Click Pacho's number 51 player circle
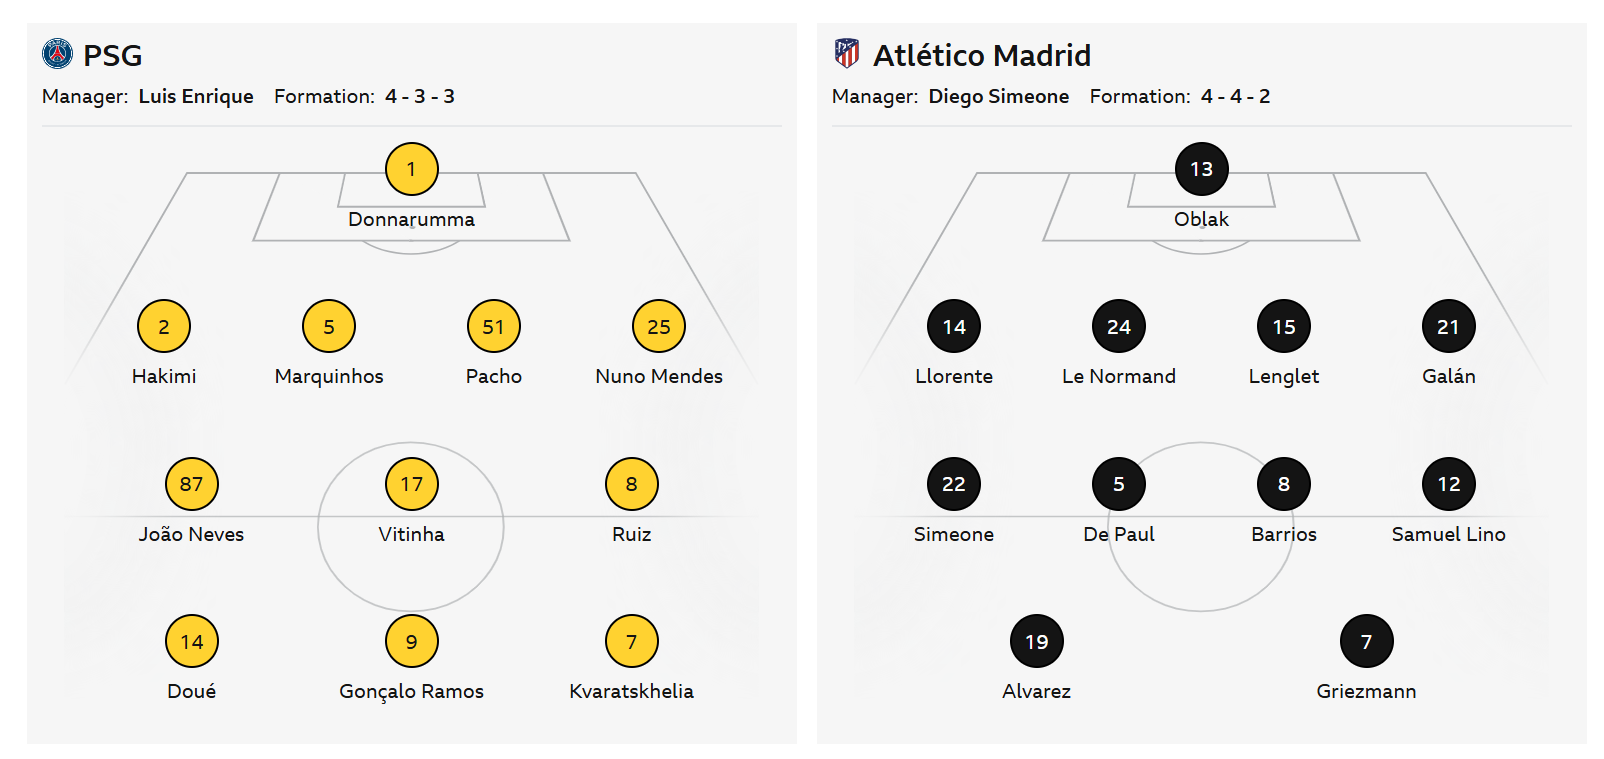Screen dimensions: 1604x759 point(493,326)
